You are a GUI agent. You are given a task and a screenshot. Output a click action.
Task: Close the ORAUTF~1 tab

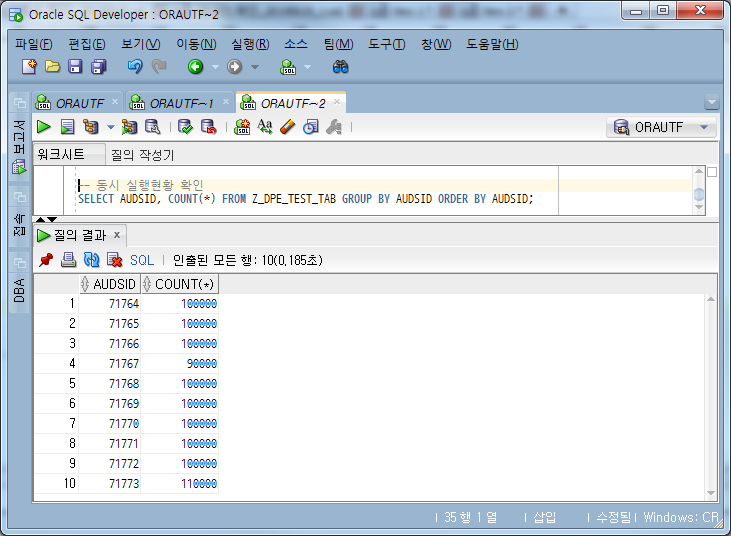[x=226, y=102]
